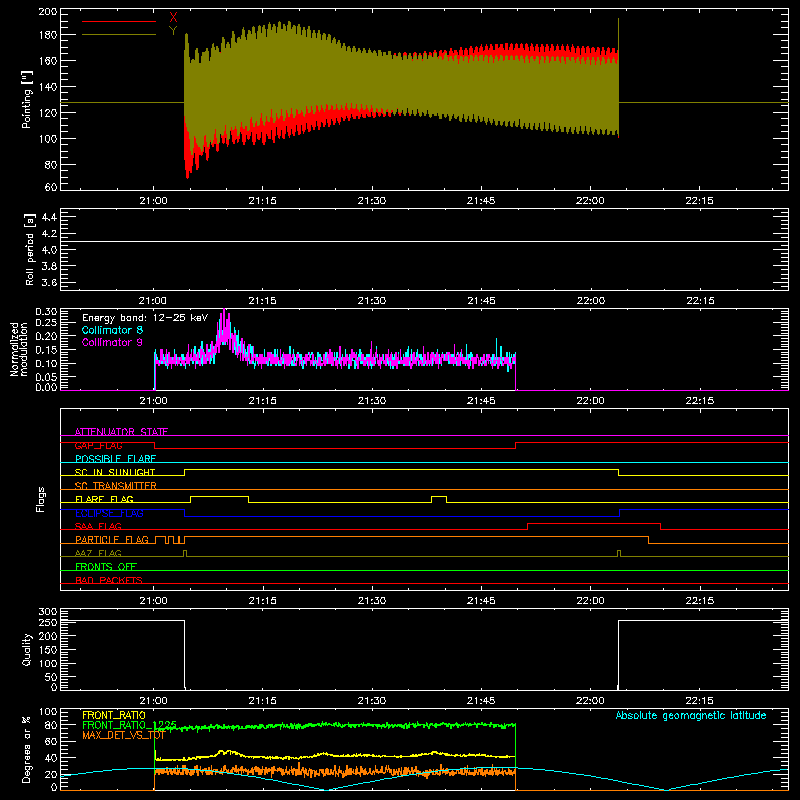Click the '0.00' tick on modulation axis
Viewport: 800px width, 800px height.
(46, 387)
